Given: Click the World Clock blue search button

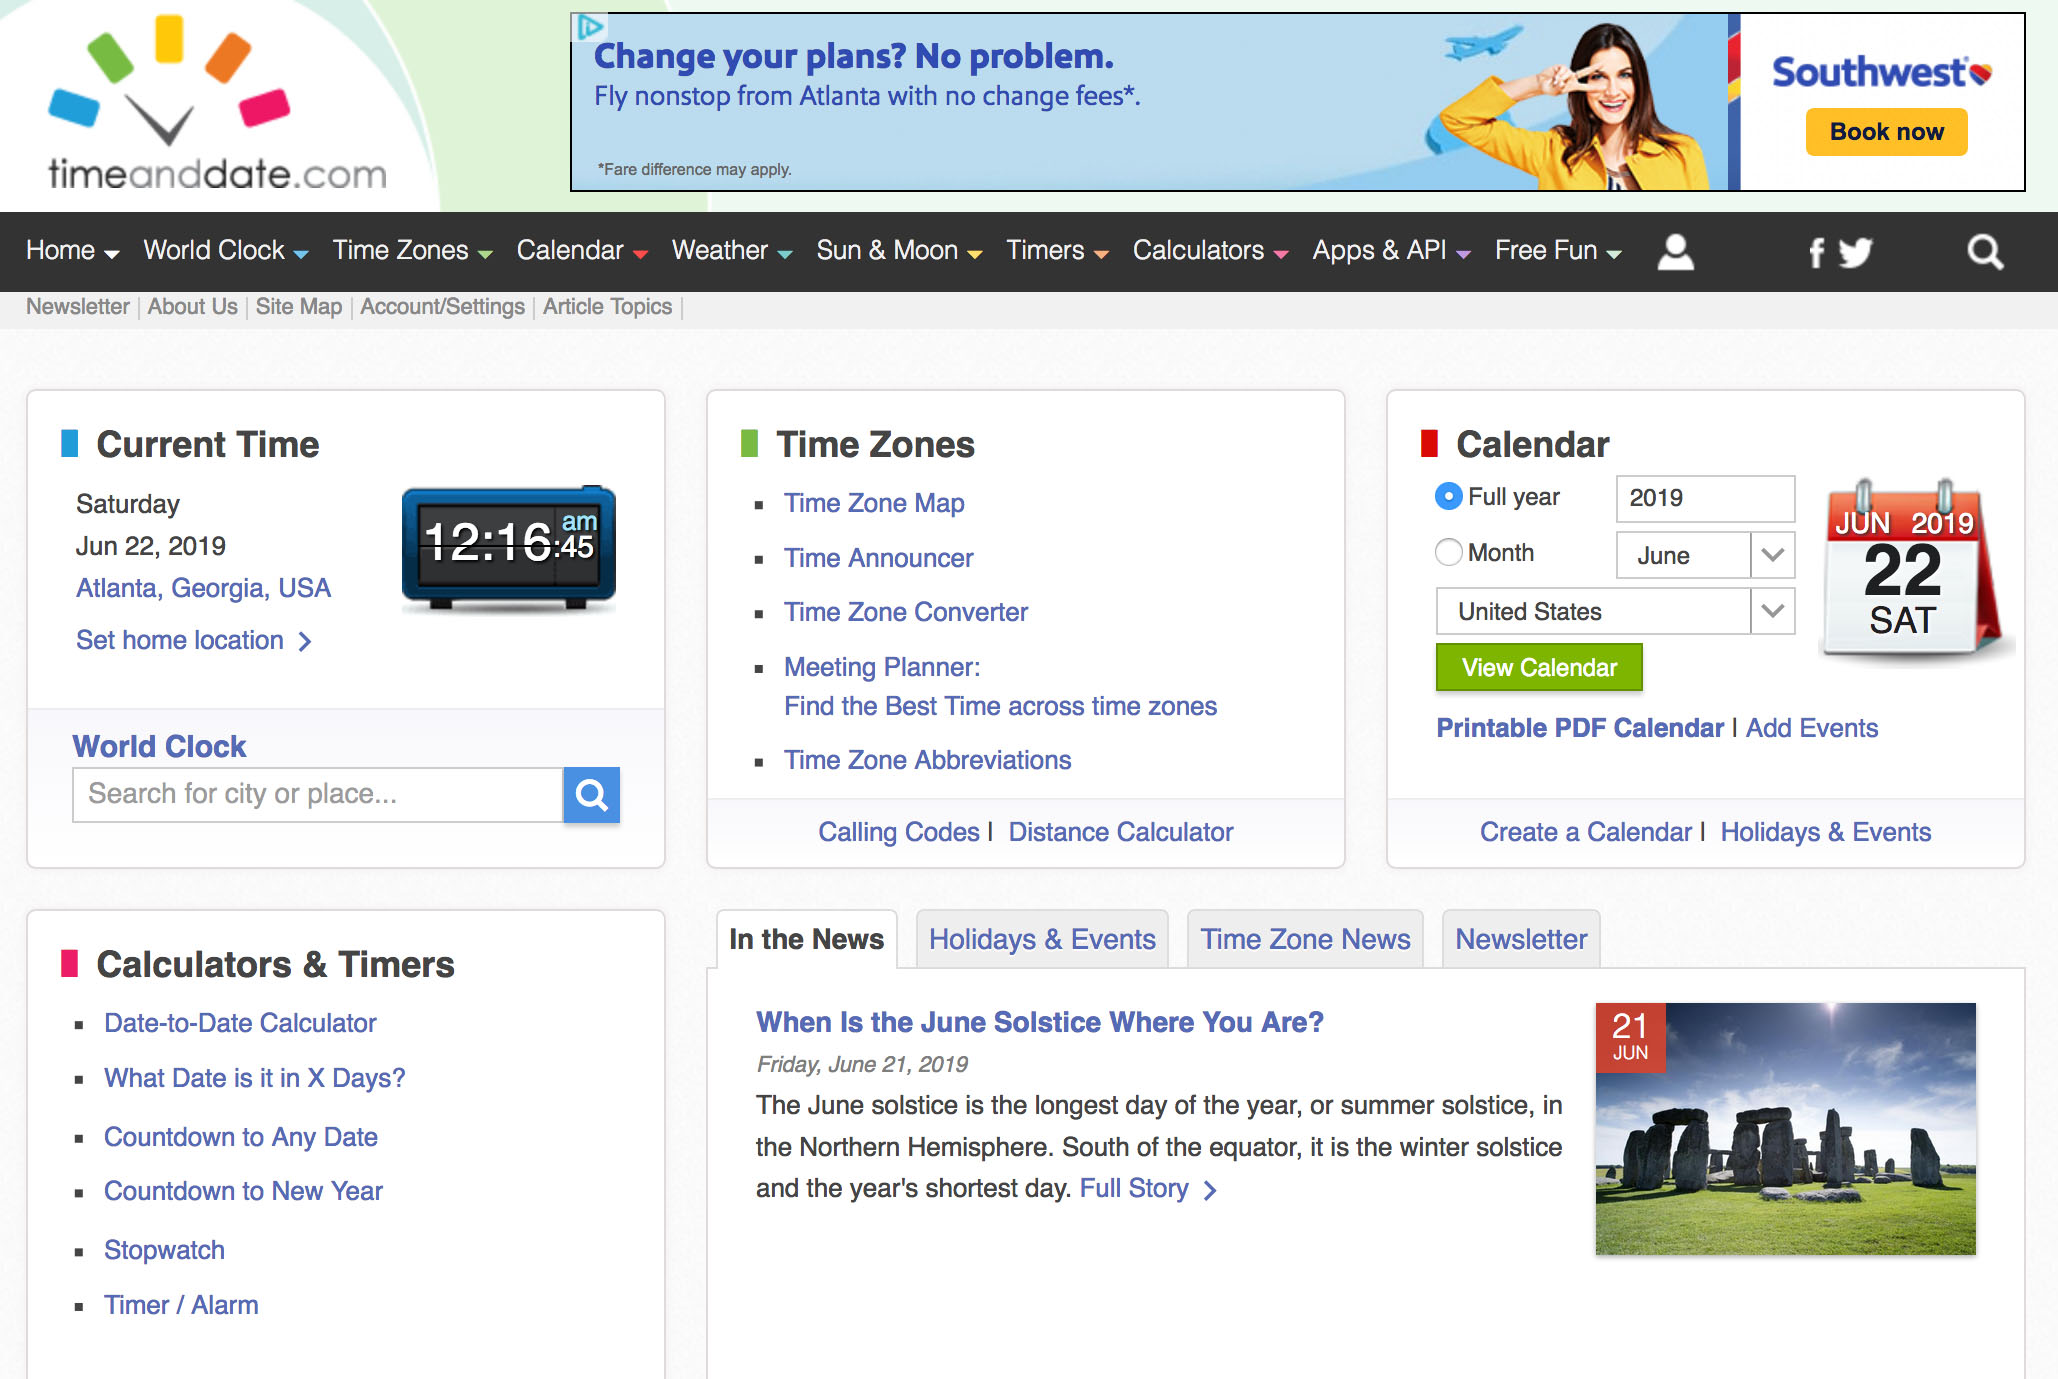Looking at the screenshot, I should (x=592, y=795).
